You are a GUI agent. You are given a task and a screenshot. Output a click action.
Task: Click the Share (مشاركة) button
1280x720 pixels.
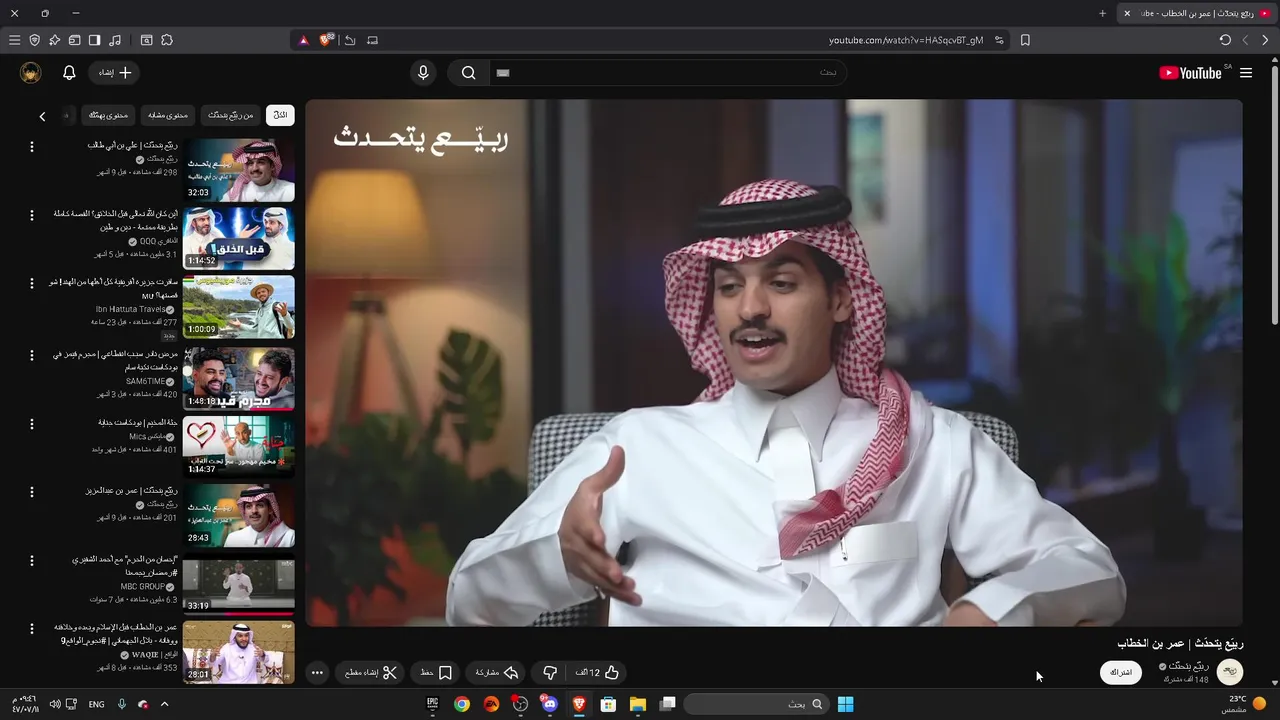pos(497,673)
